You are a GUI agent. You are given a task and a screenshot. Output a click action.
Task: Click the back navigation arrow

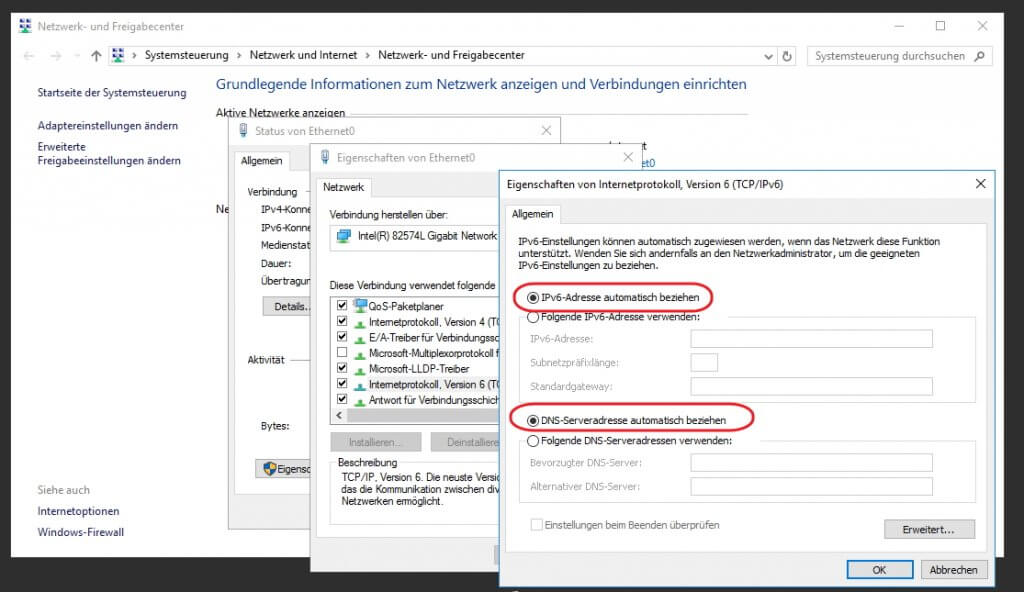pos(29,56)
